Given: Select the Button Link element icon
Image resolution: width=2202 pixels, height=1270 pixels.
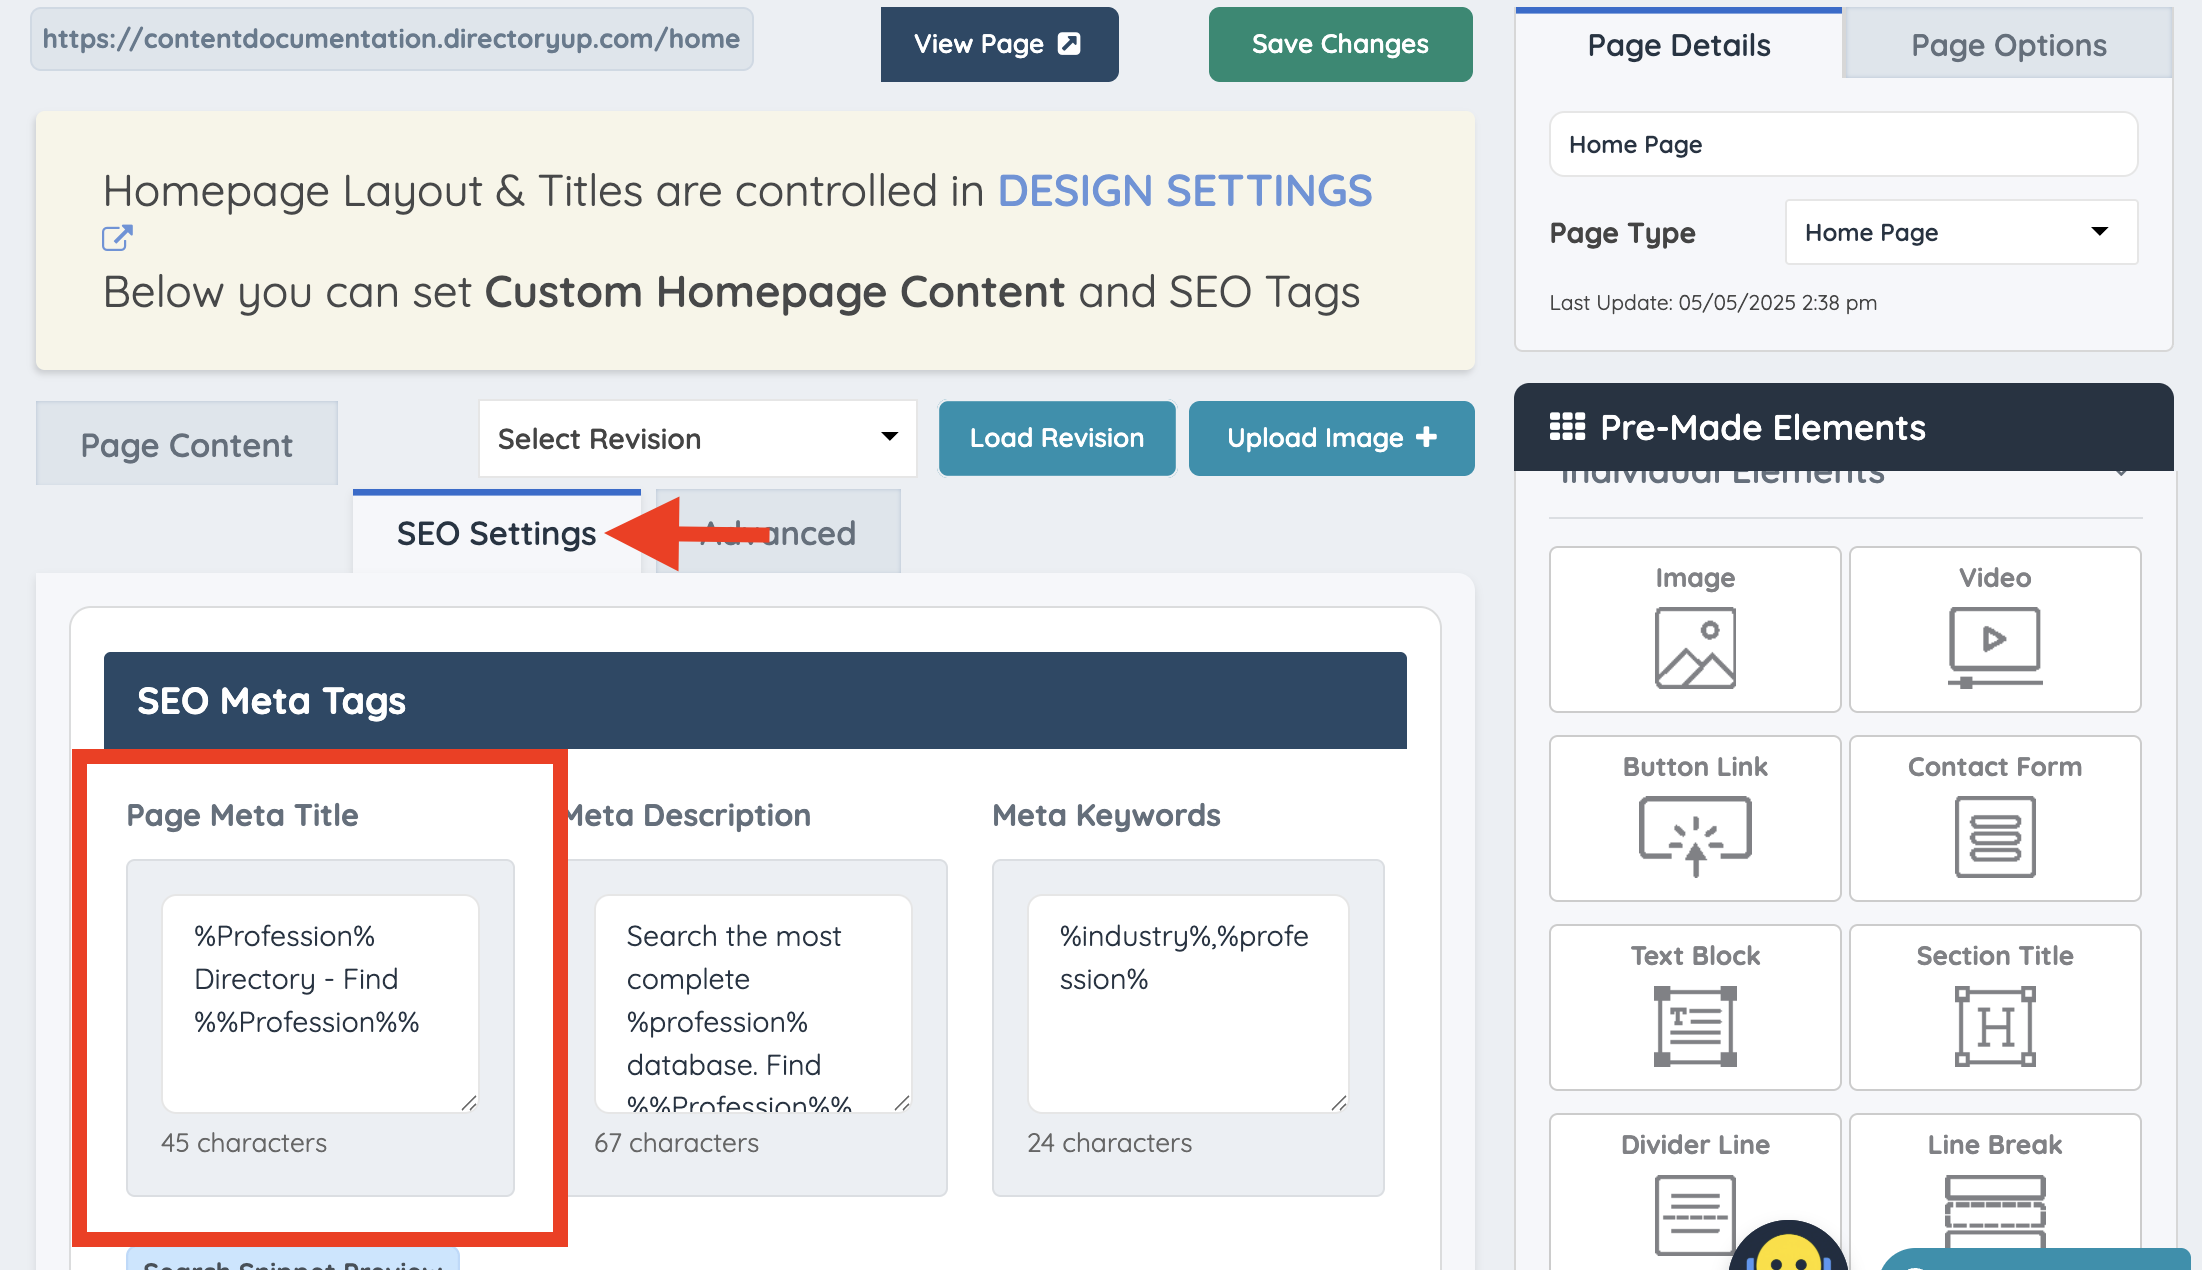Looking at the screenshot, I should (1695, 835).
